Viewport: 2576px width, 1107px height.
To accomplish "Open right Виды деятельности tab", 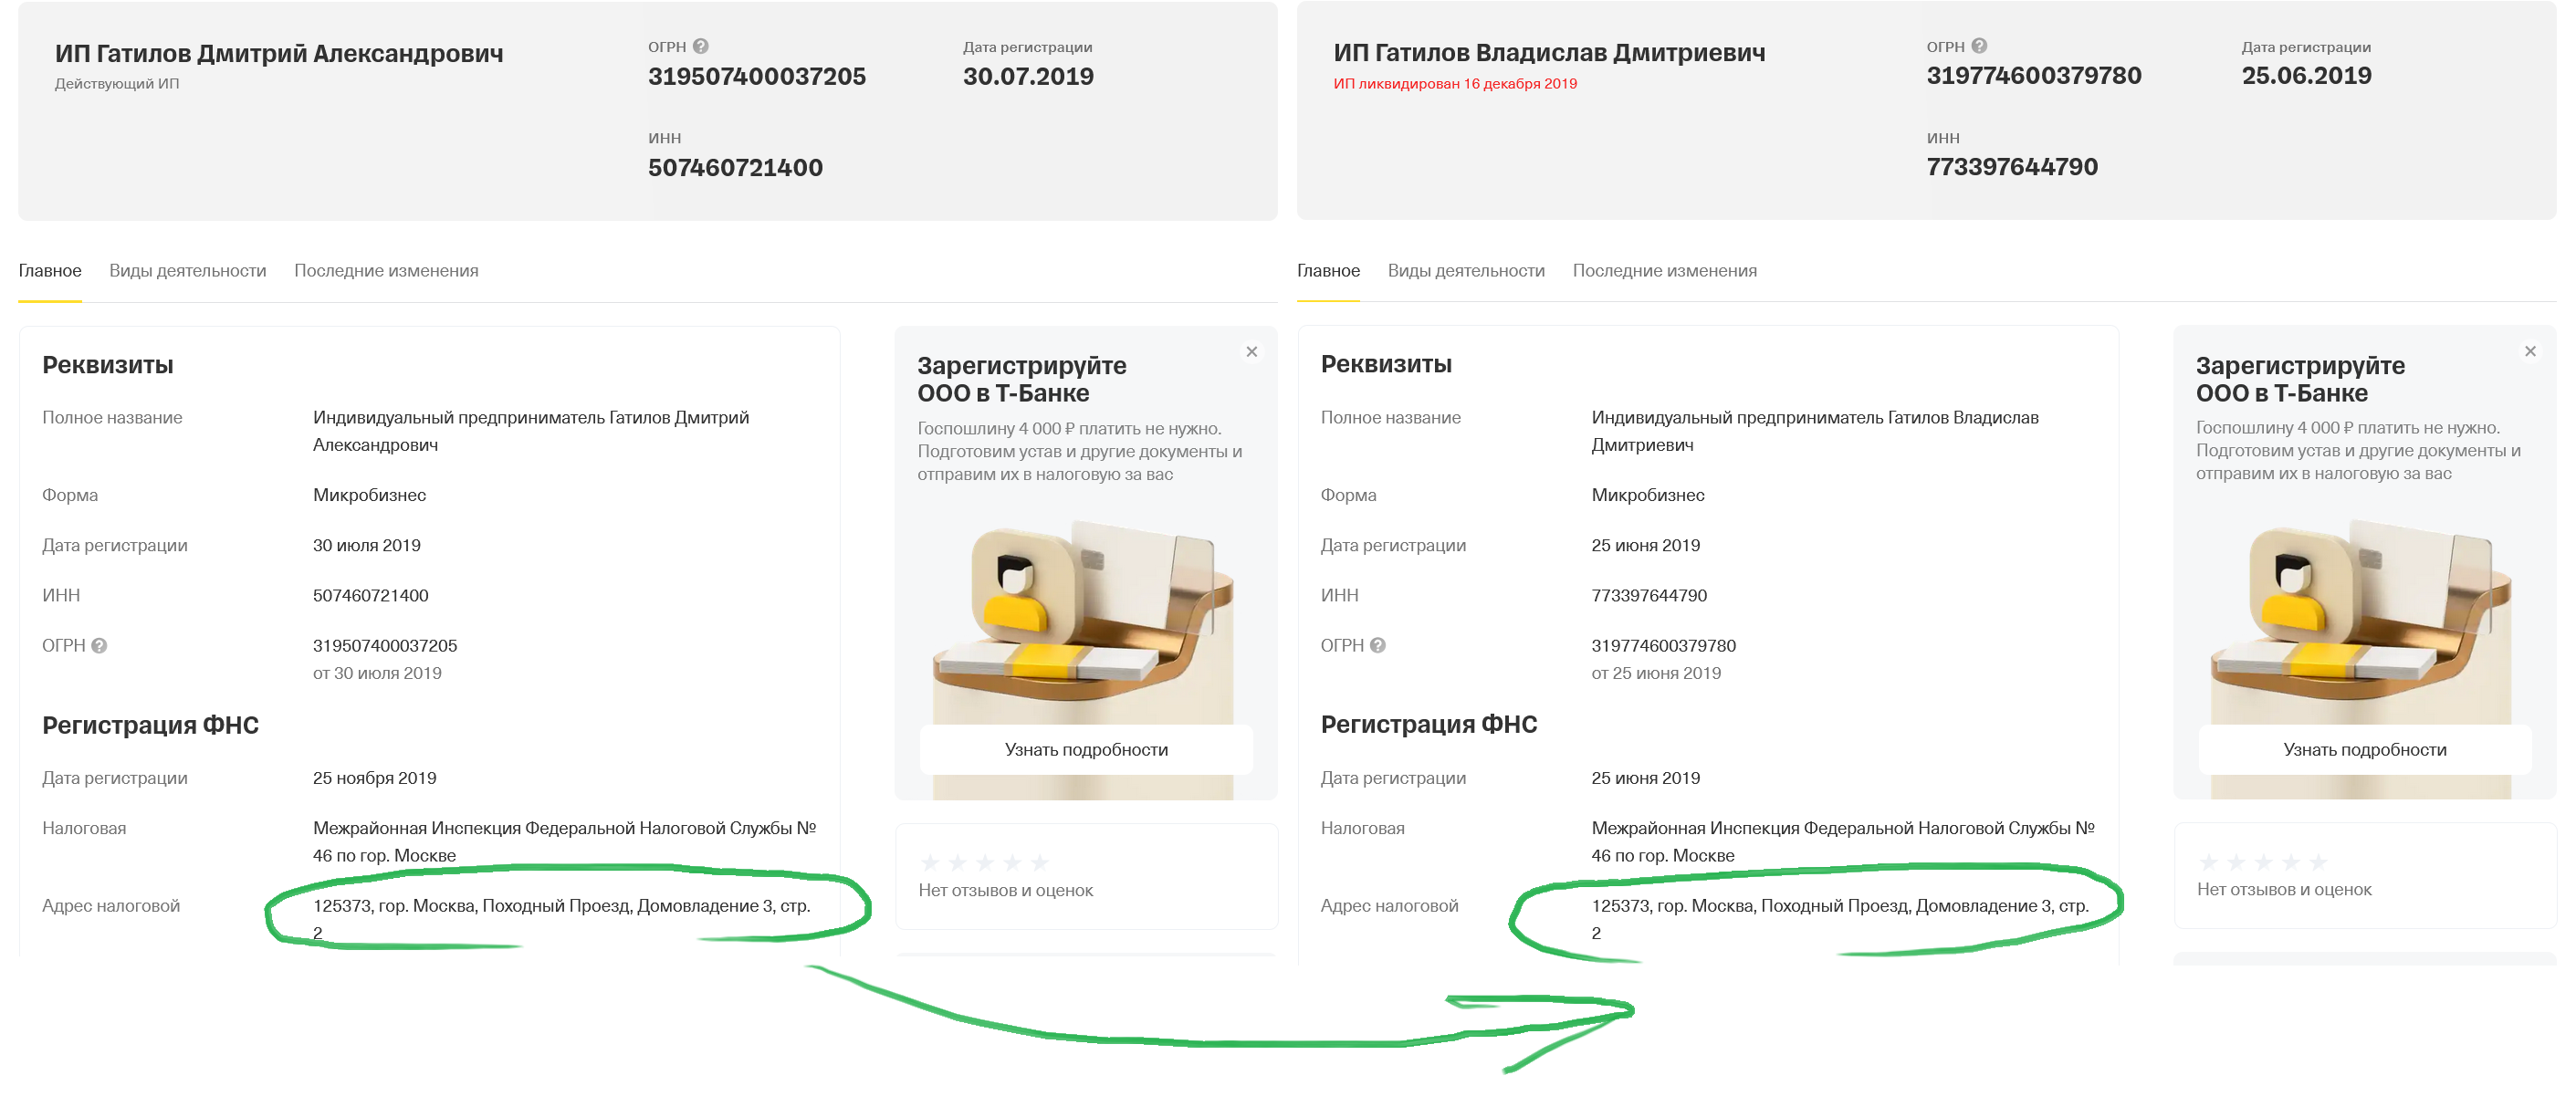I will point(1466,271).
